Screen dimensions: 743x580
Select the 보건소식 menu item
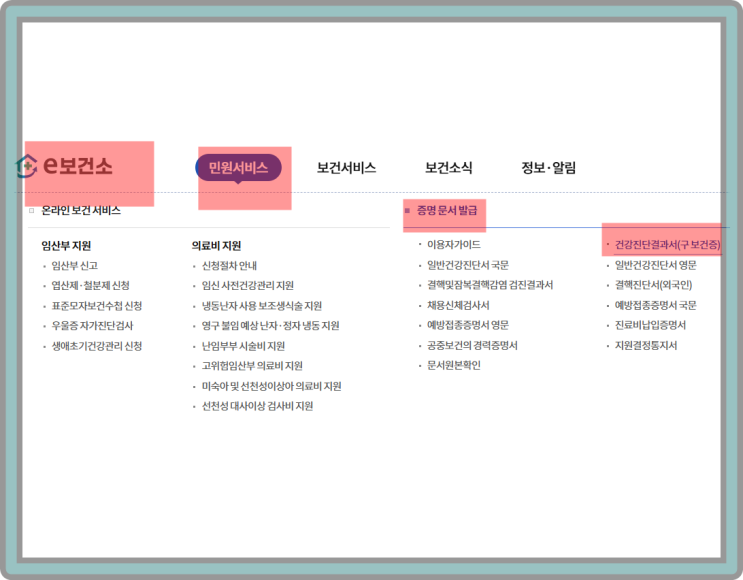[448, 168]
